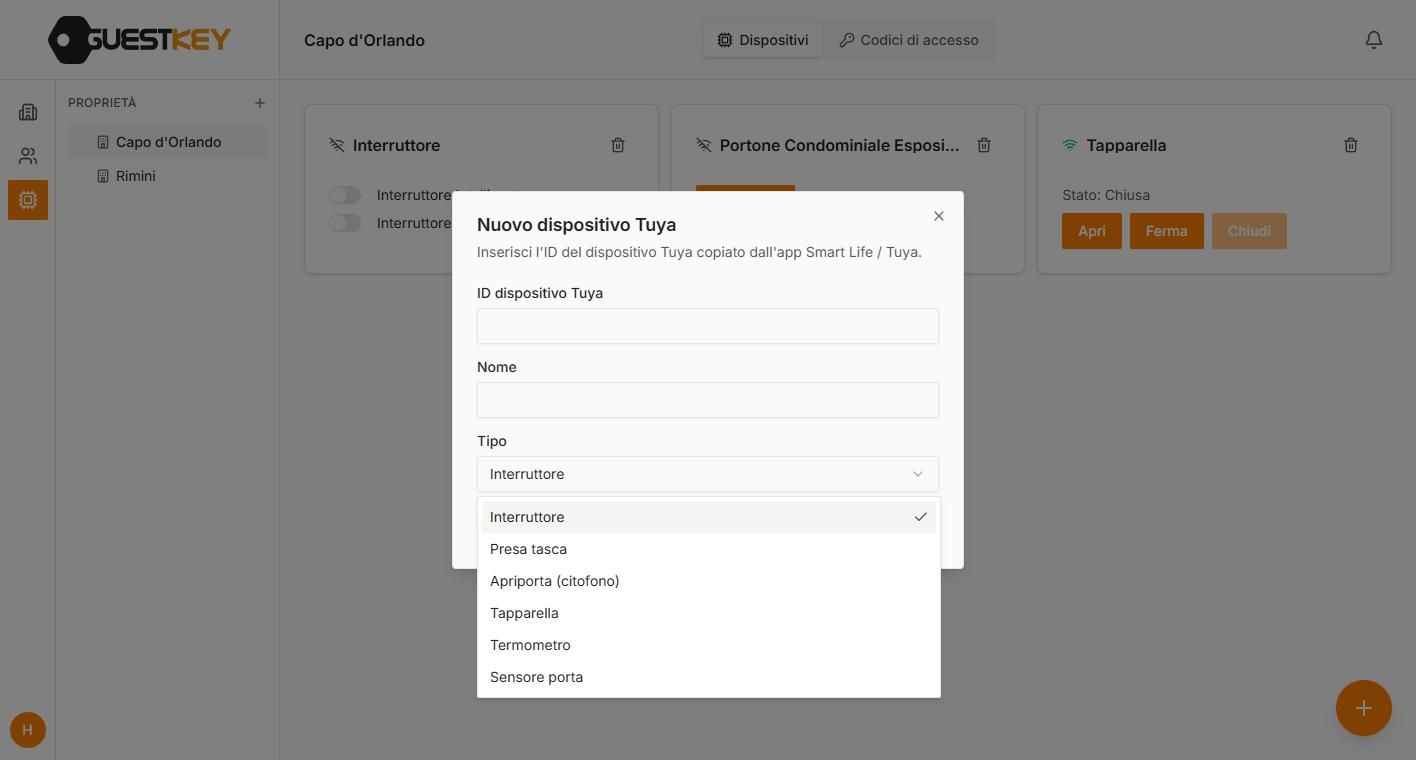The width and height of the screenshot is (1416, 760).
Task: Toggle the second Interruttore switch
Action: [345, 223]
